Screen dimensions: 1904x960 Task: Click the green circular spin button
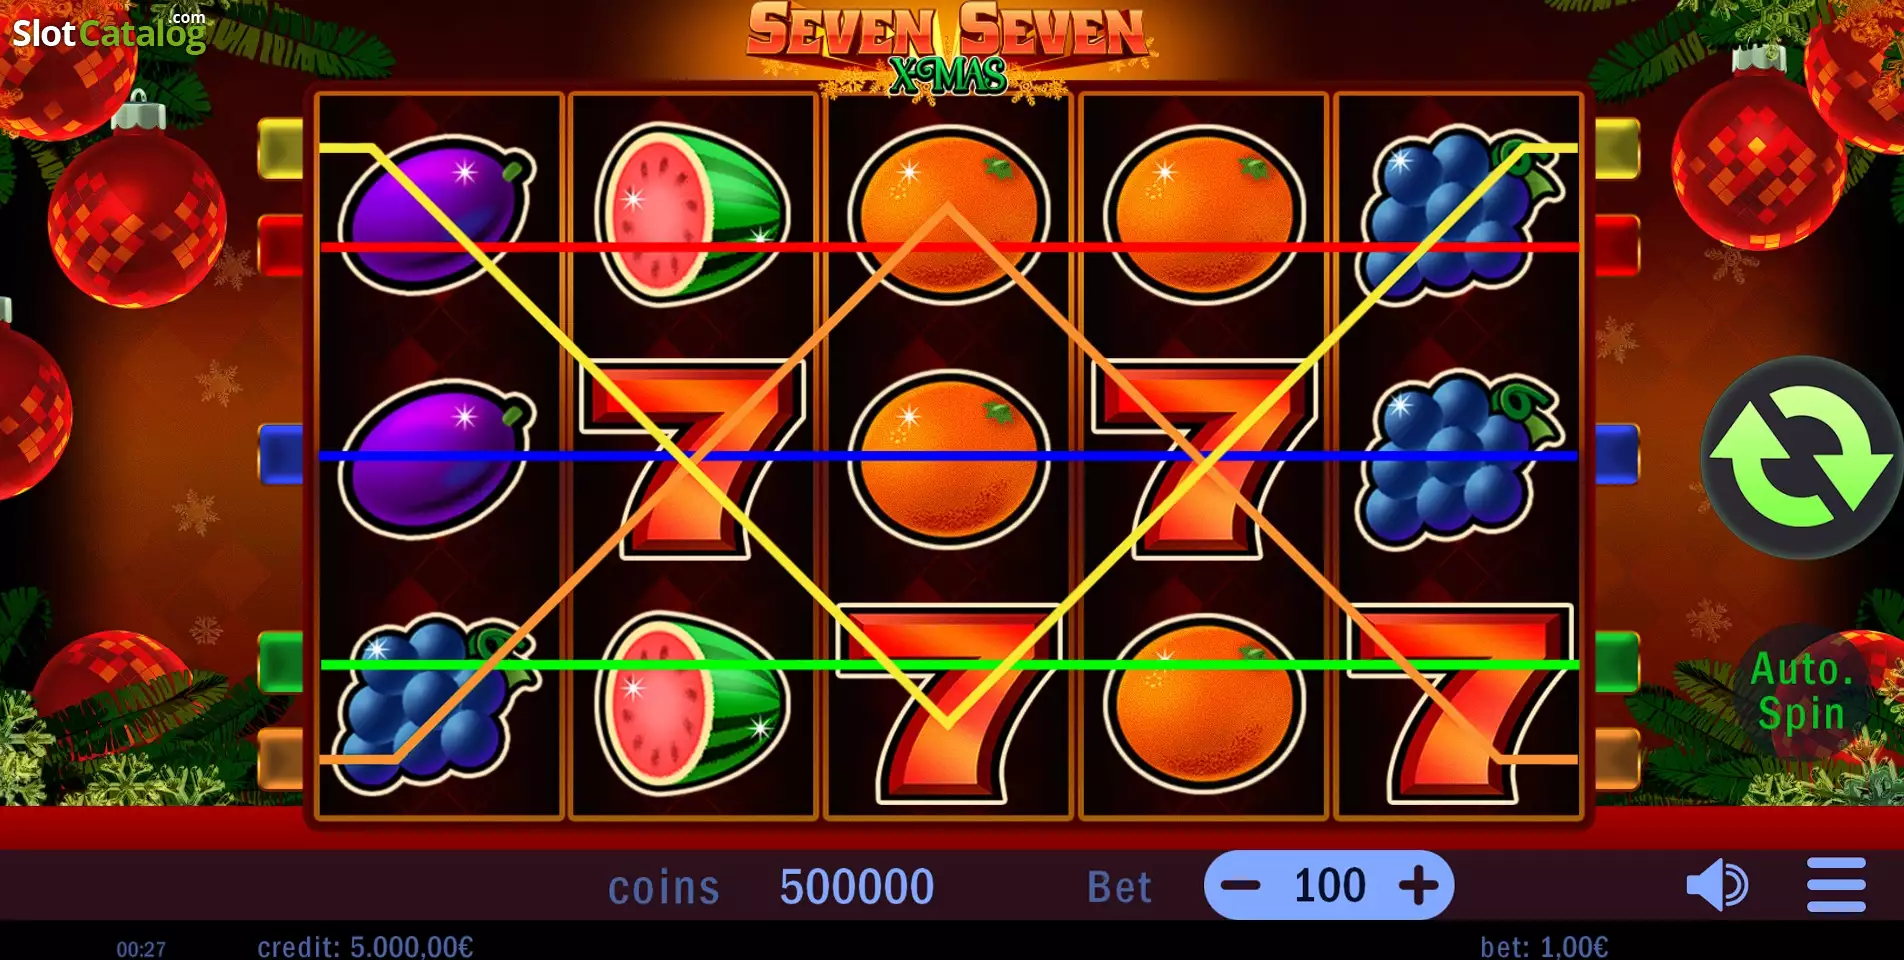coord(1802,457)
